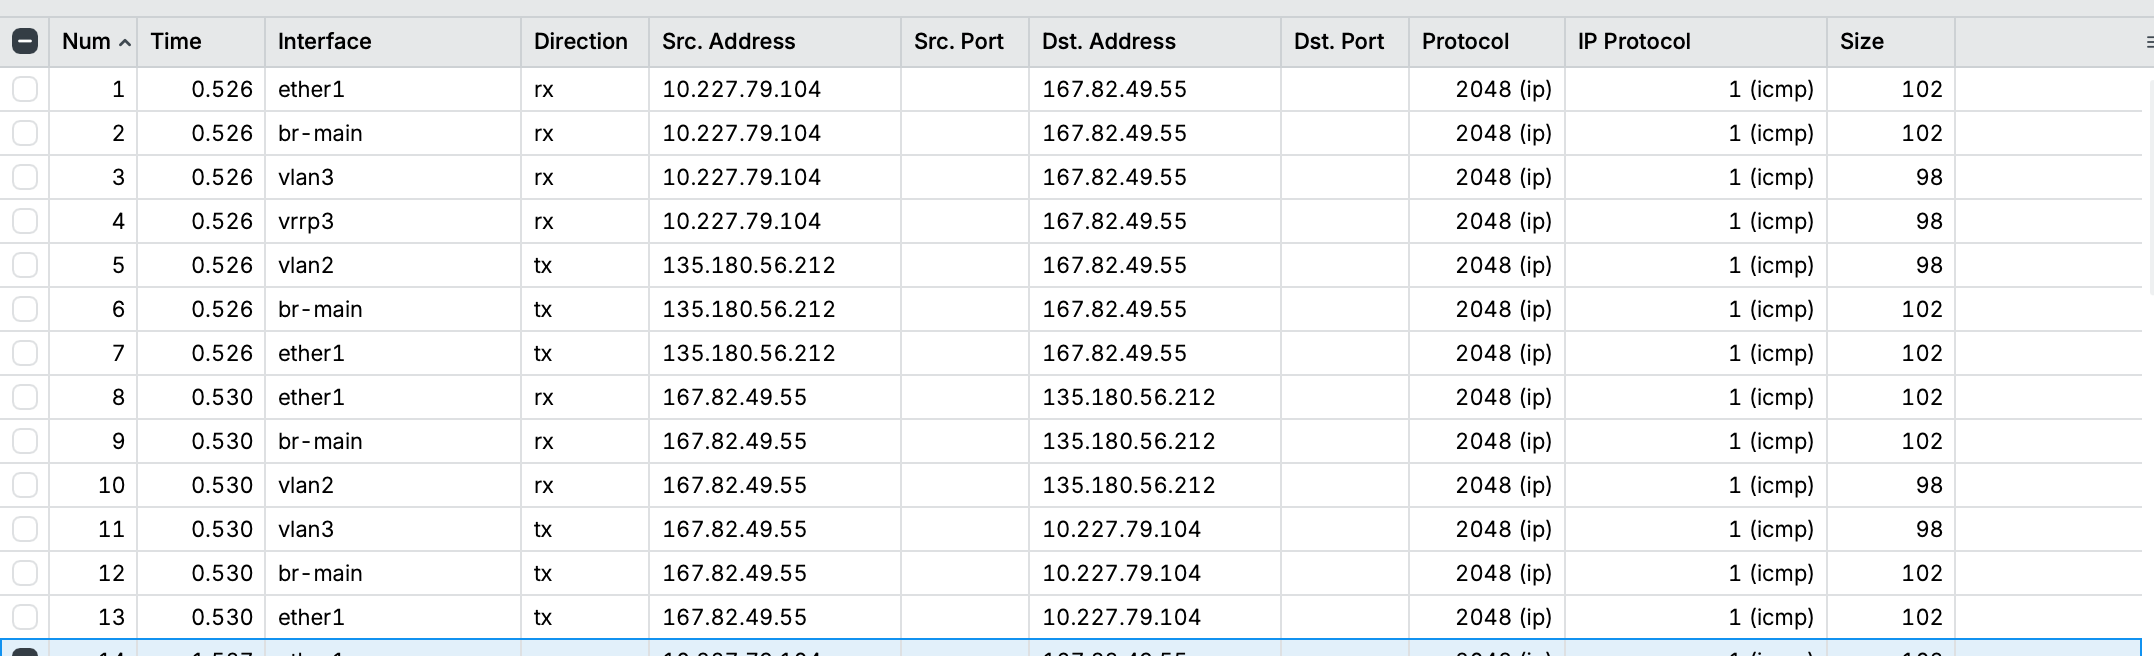Open column menu icon at header's right edge
This screenshot has height=656, width=2154.
coord(2148,42)
